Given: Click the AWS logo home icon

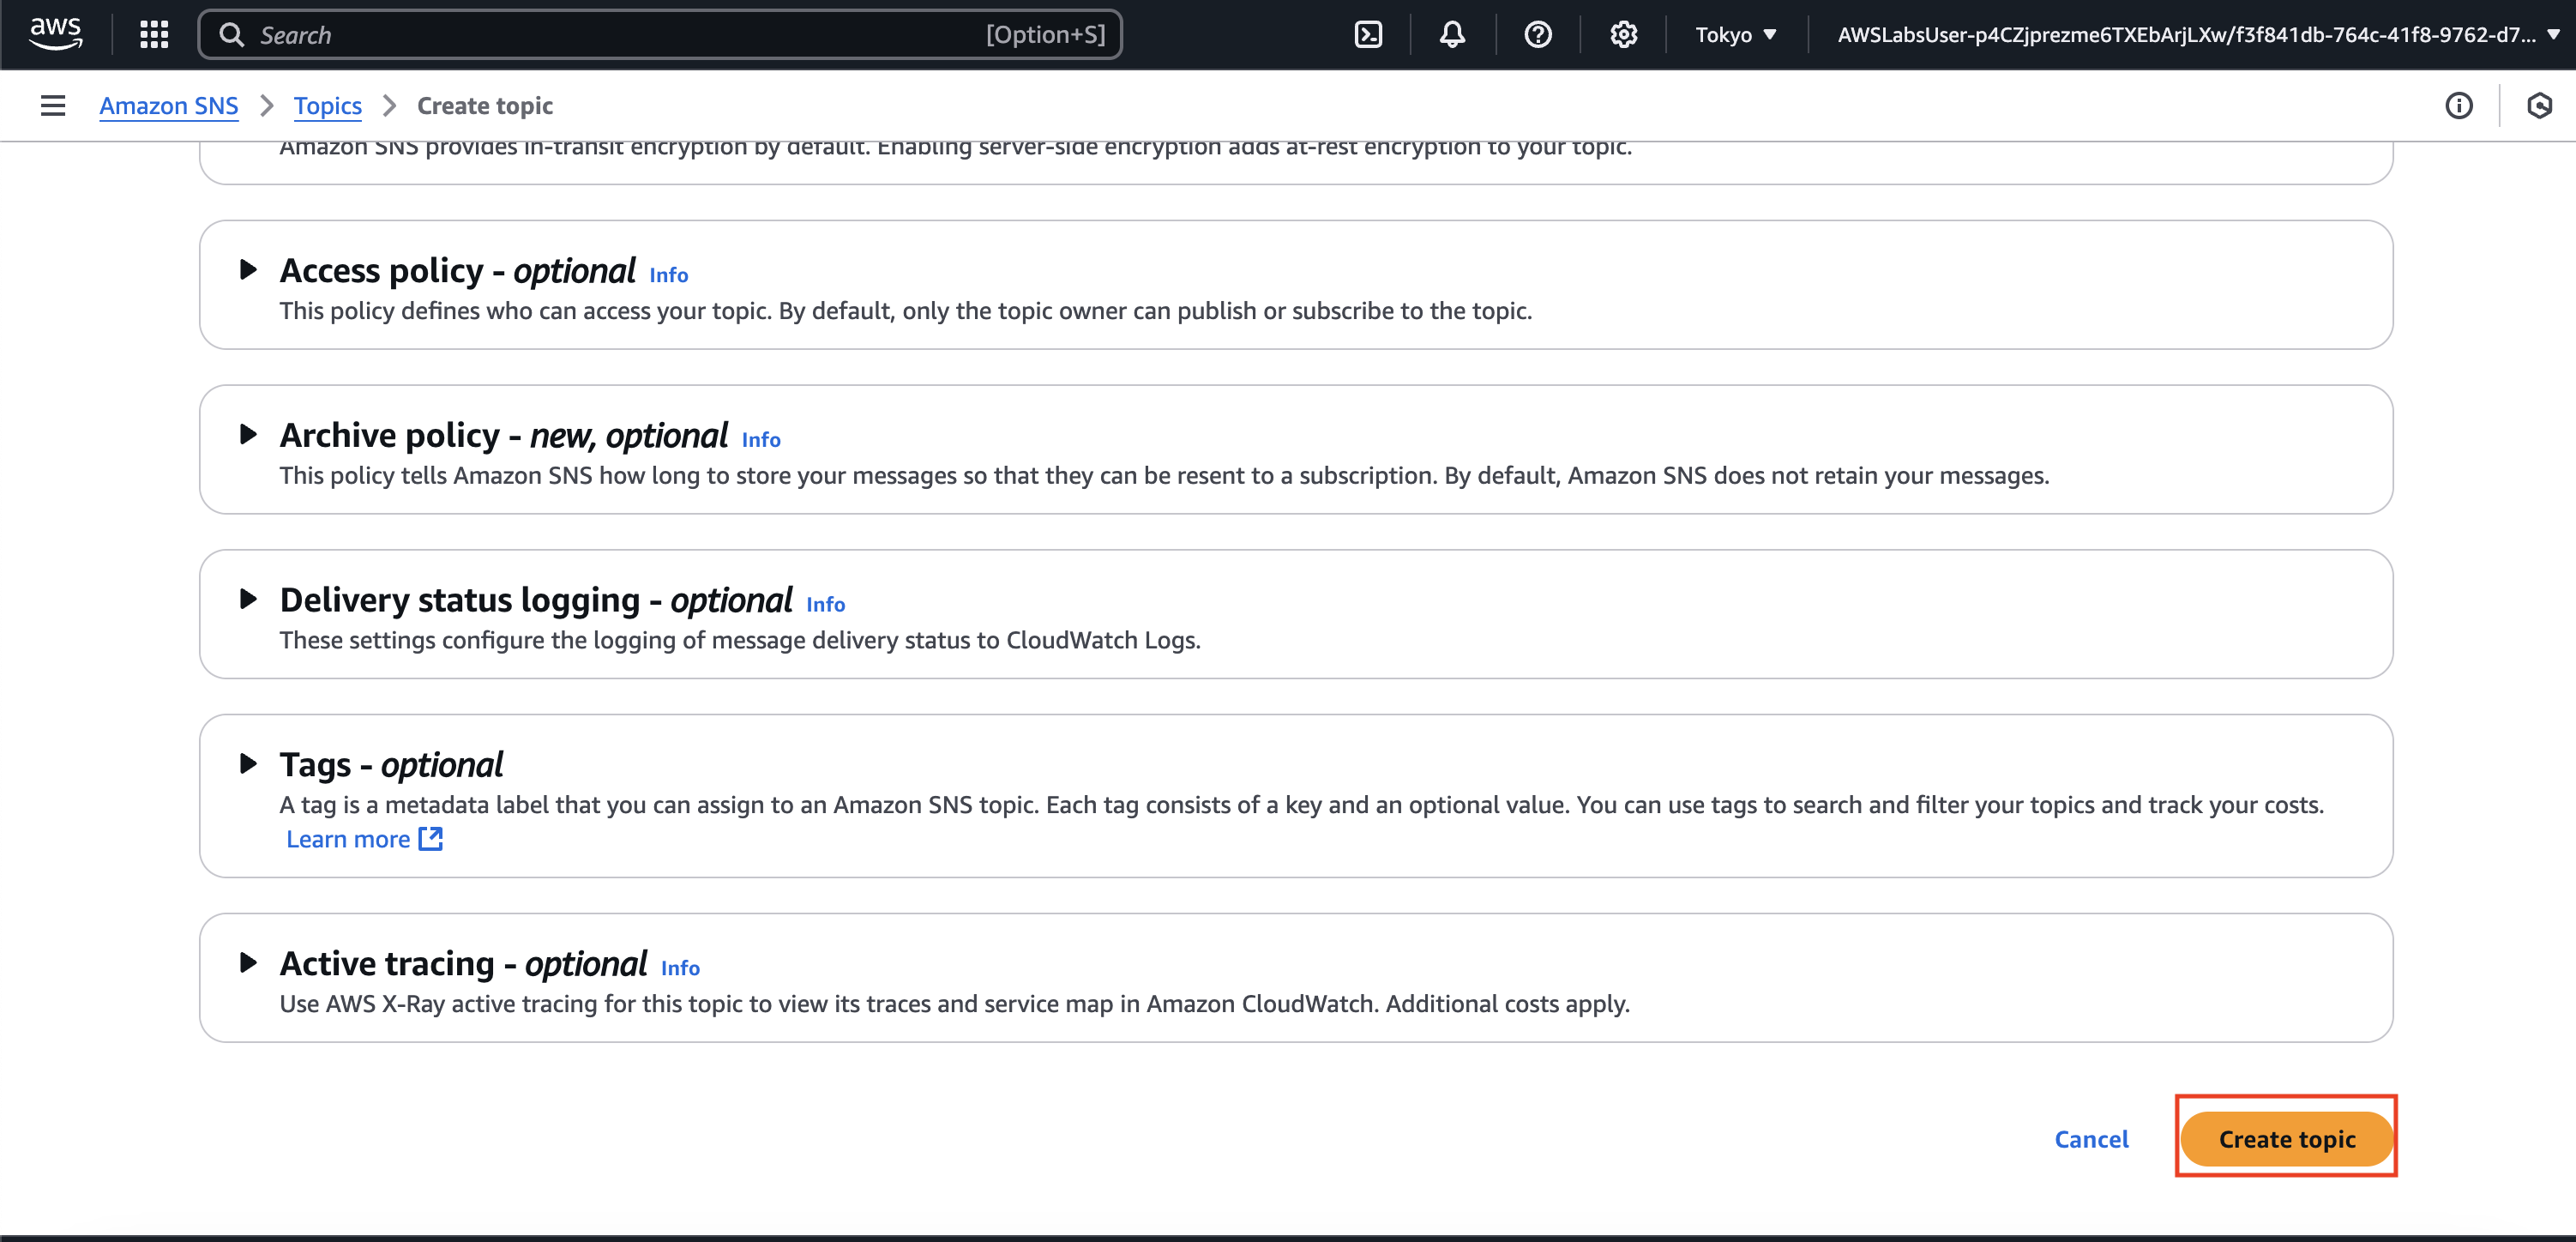Looking at the screenshot, I should tap(55, 34).
